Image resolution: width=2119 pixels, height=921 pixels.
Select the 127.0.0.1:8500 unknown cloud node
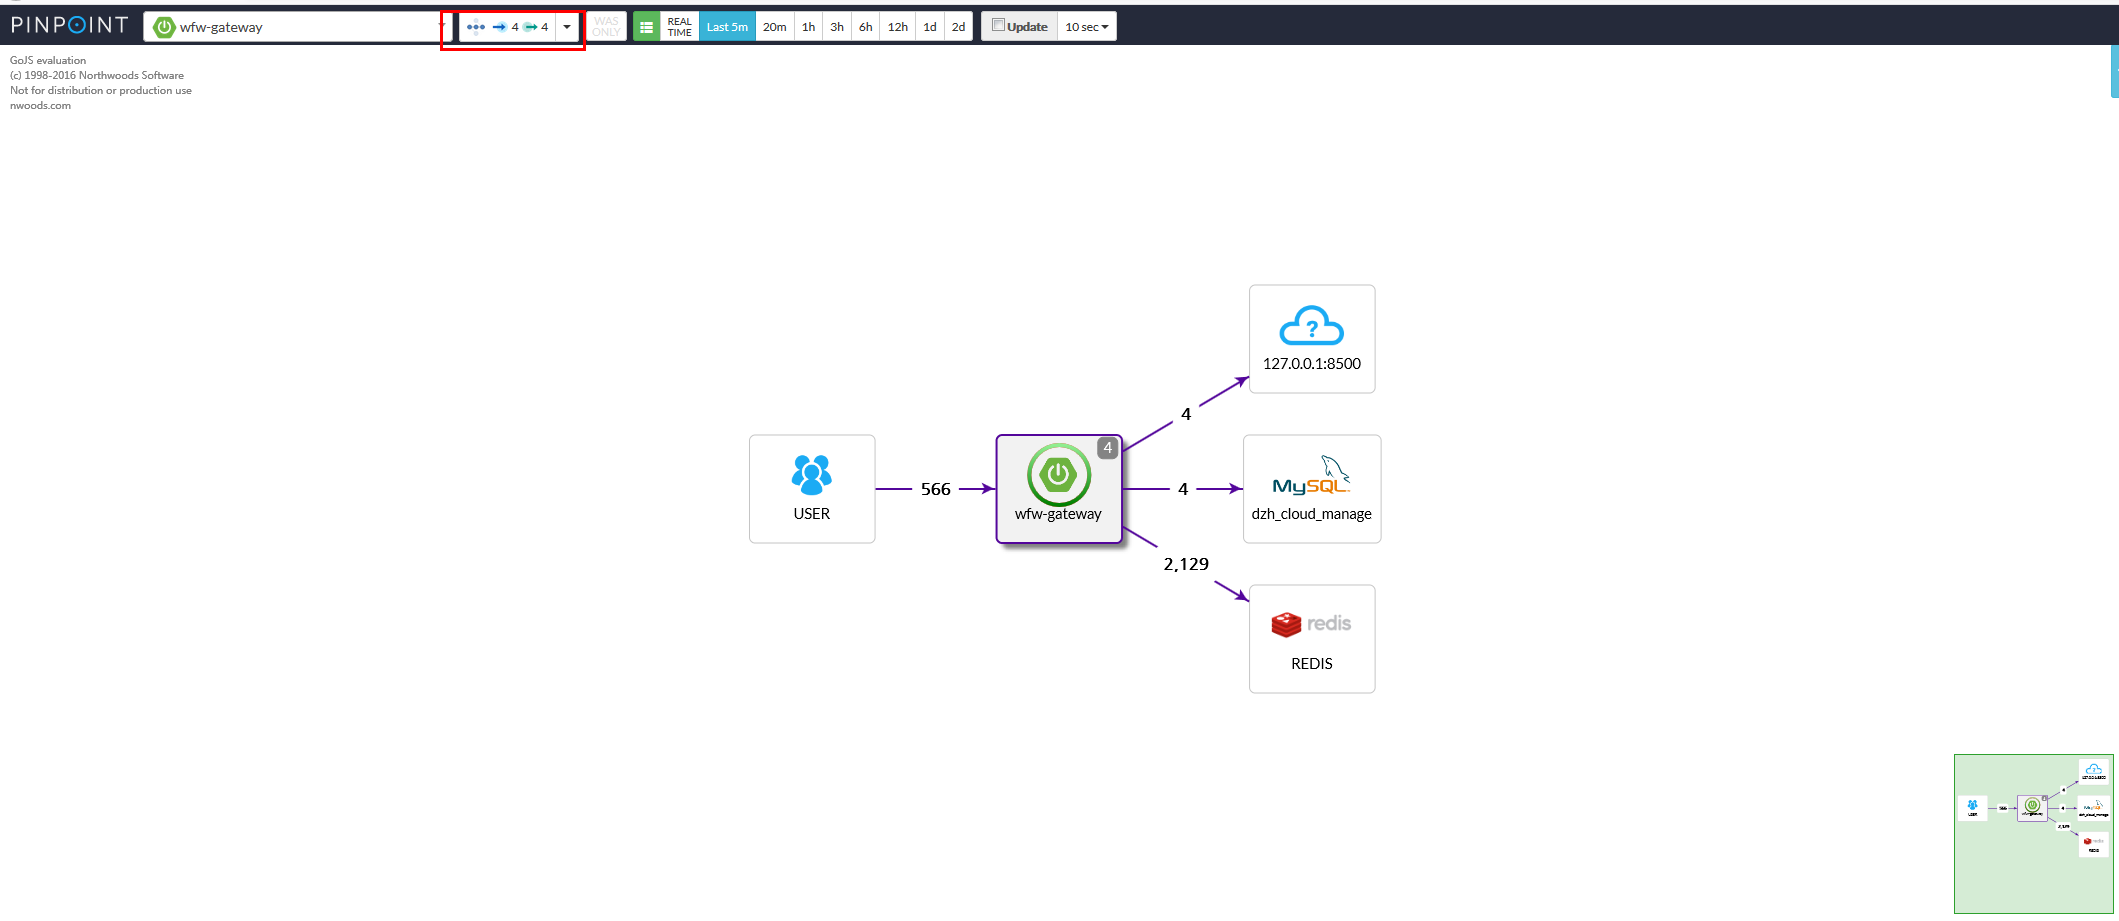coord(1312,339)
